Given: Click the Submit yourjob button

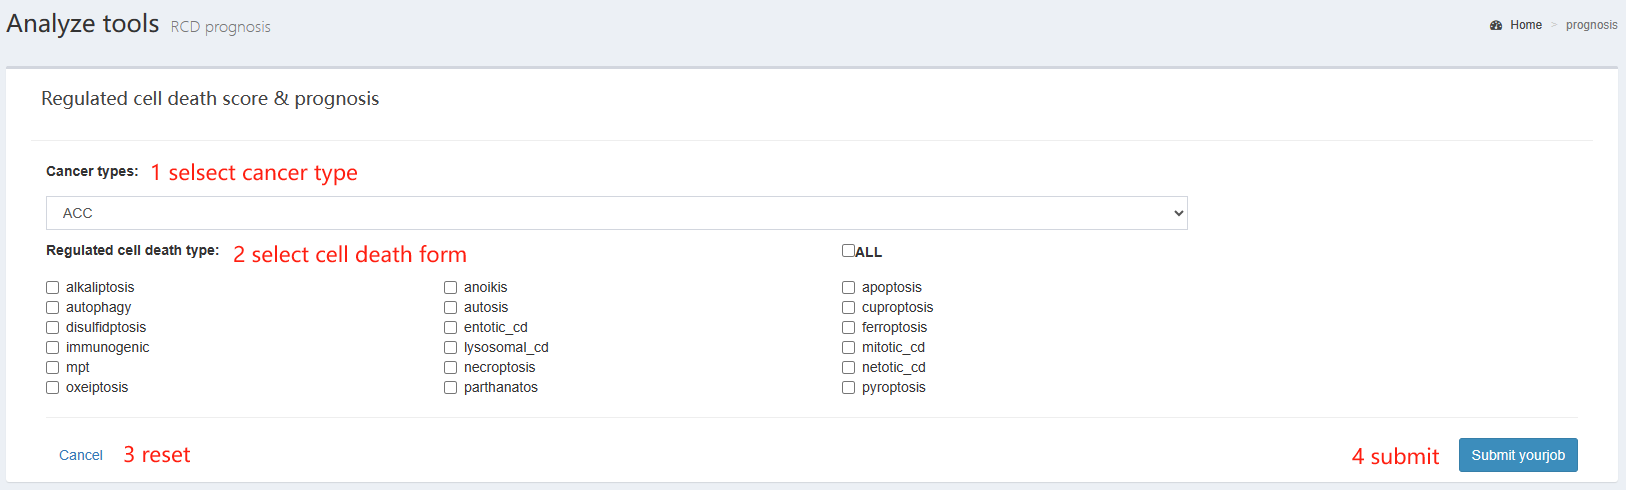Looking at the screenshot, I should (x=1518, y=455).
